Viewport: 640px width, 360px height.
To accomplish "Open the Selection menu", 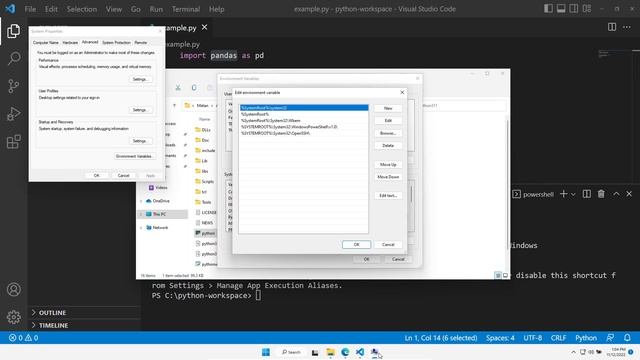I will coord(82,9).
